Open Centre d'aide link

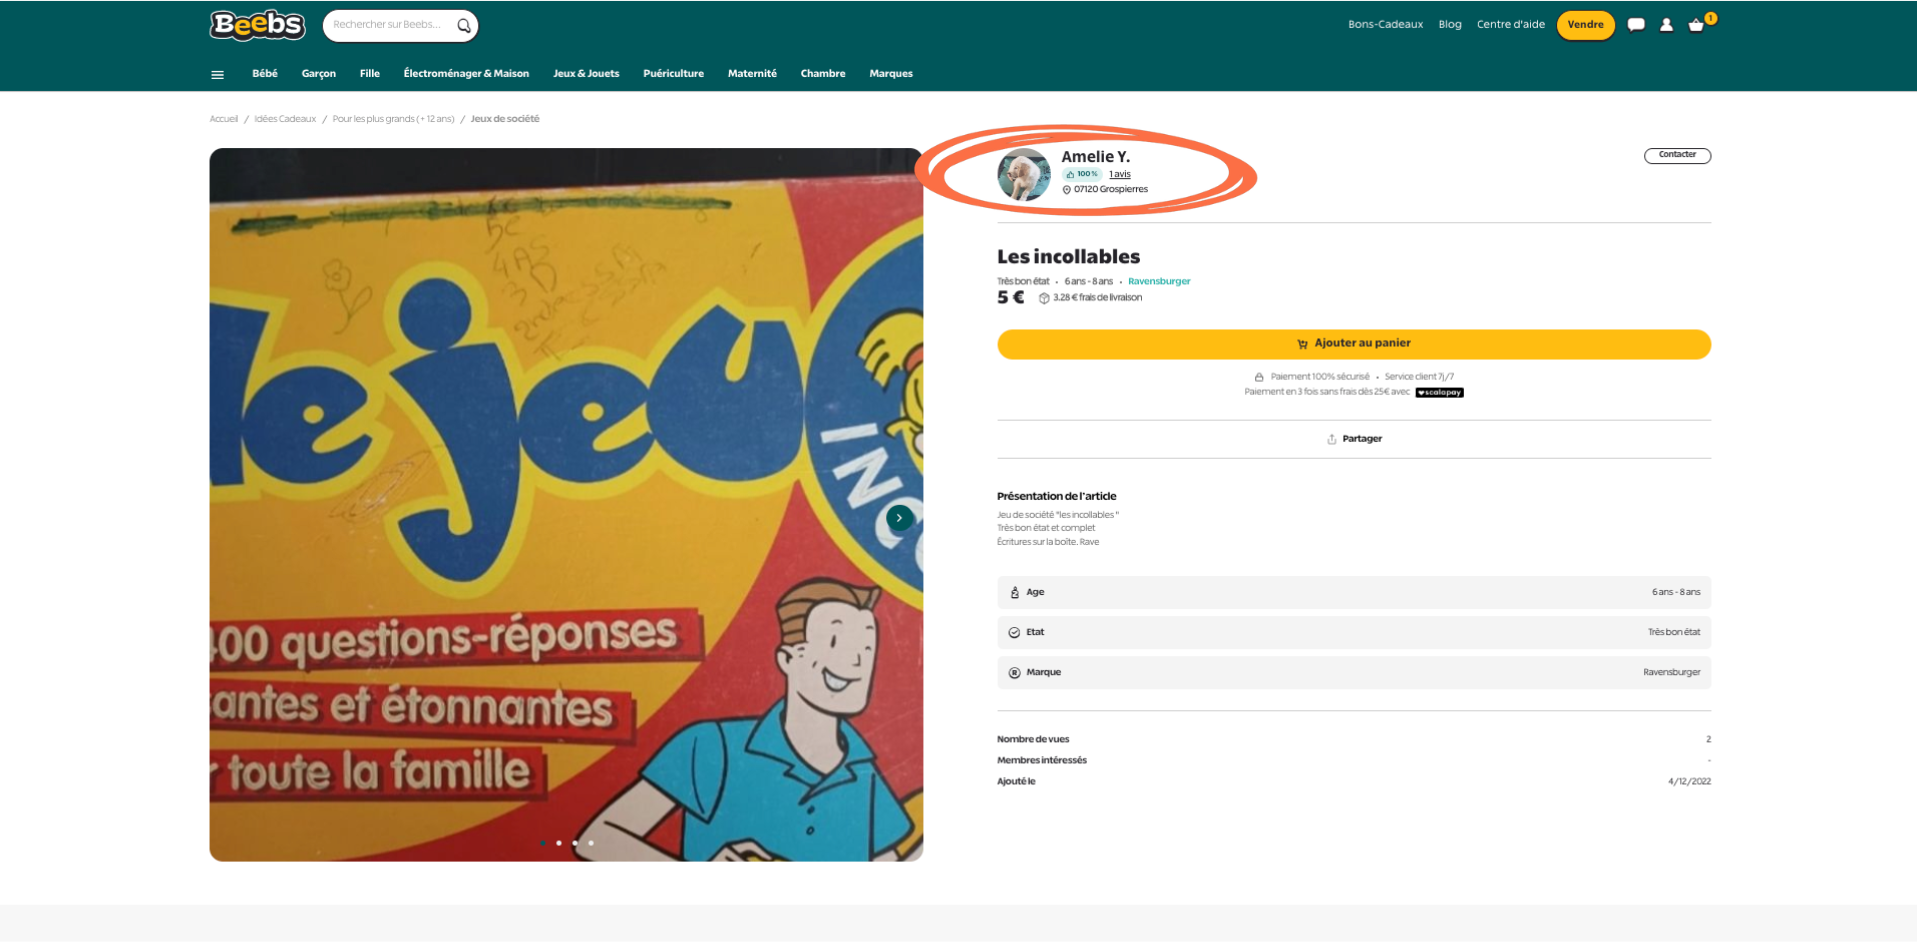click(x=1510, y=25)
